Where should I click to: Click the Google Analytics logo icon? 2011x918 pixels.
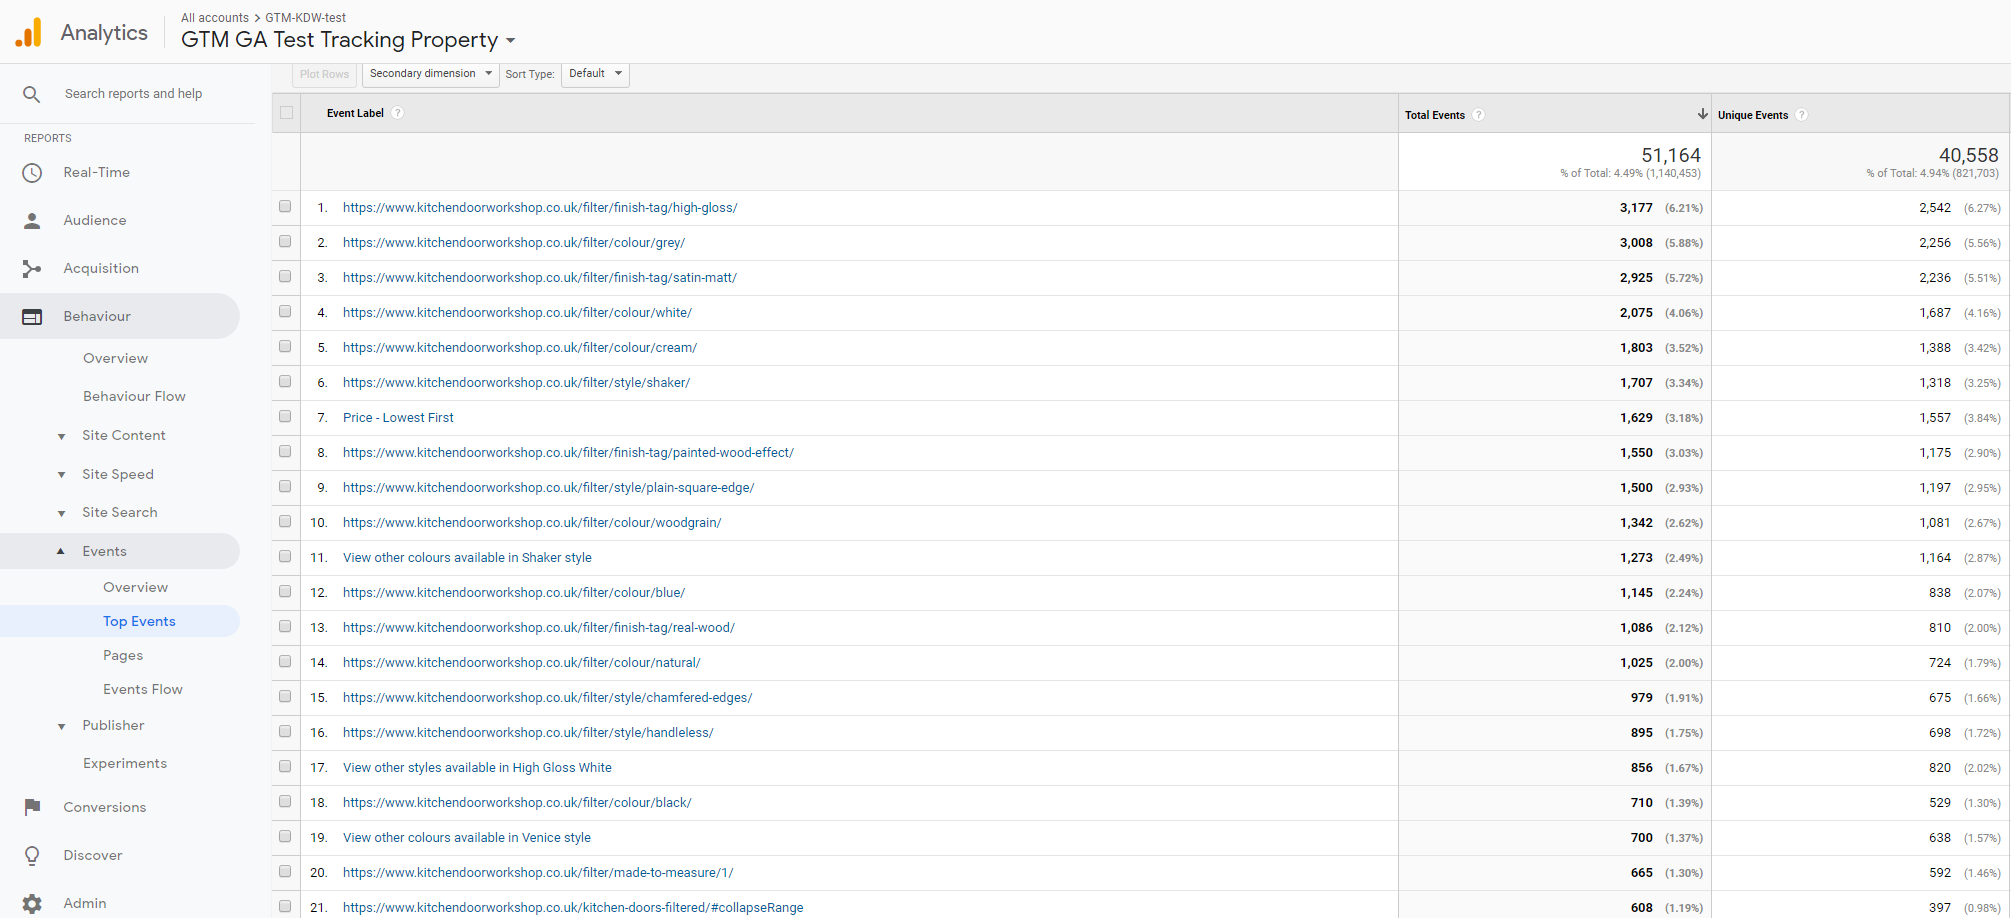point(29,33)
